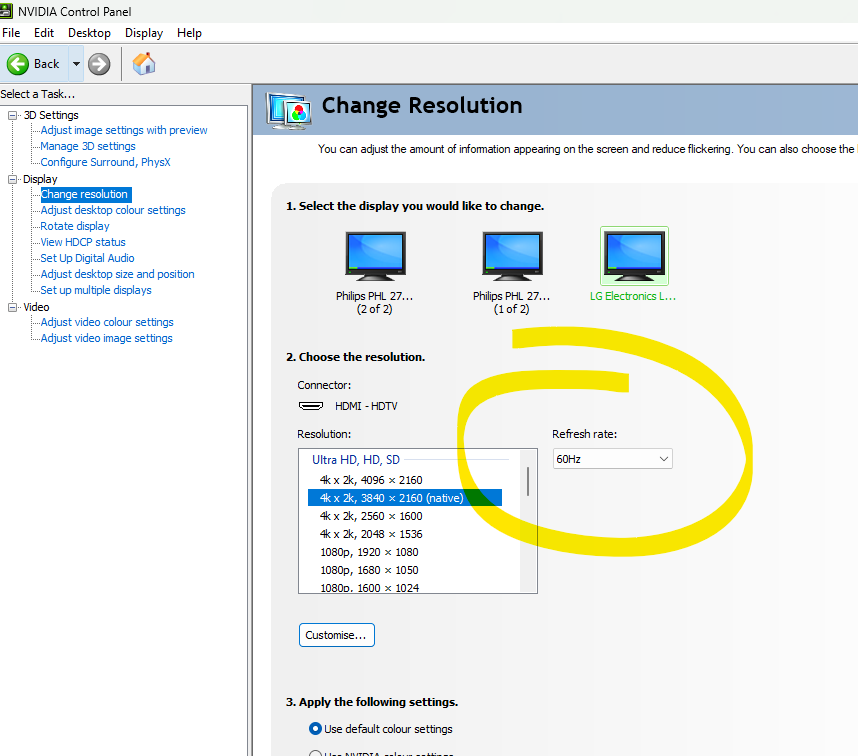Click the resolution list scrollbar thumb
The image size is (858, 756).
tap(528, 481)
